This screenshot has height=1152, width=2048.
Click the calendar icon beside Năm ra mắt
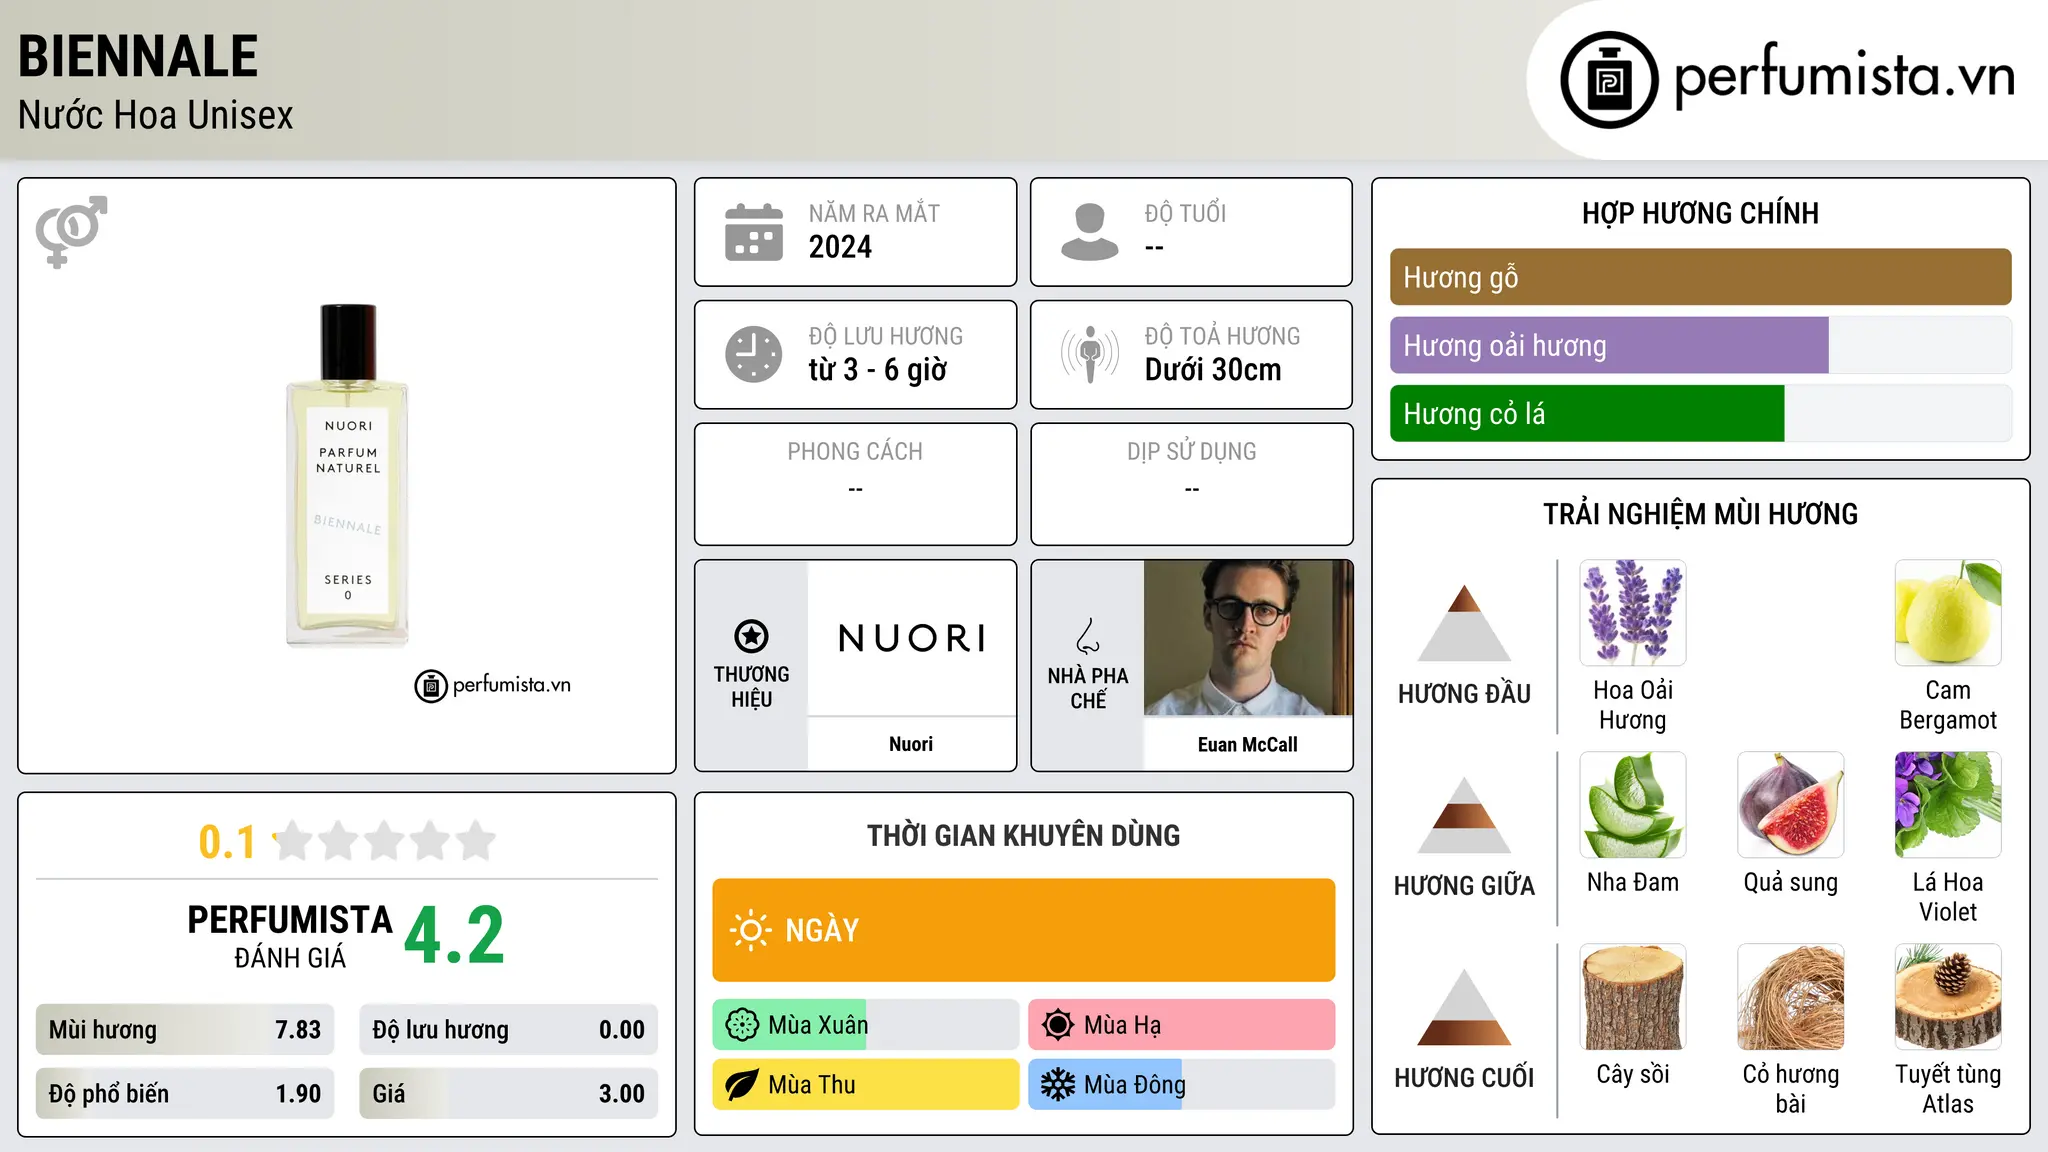754,232
